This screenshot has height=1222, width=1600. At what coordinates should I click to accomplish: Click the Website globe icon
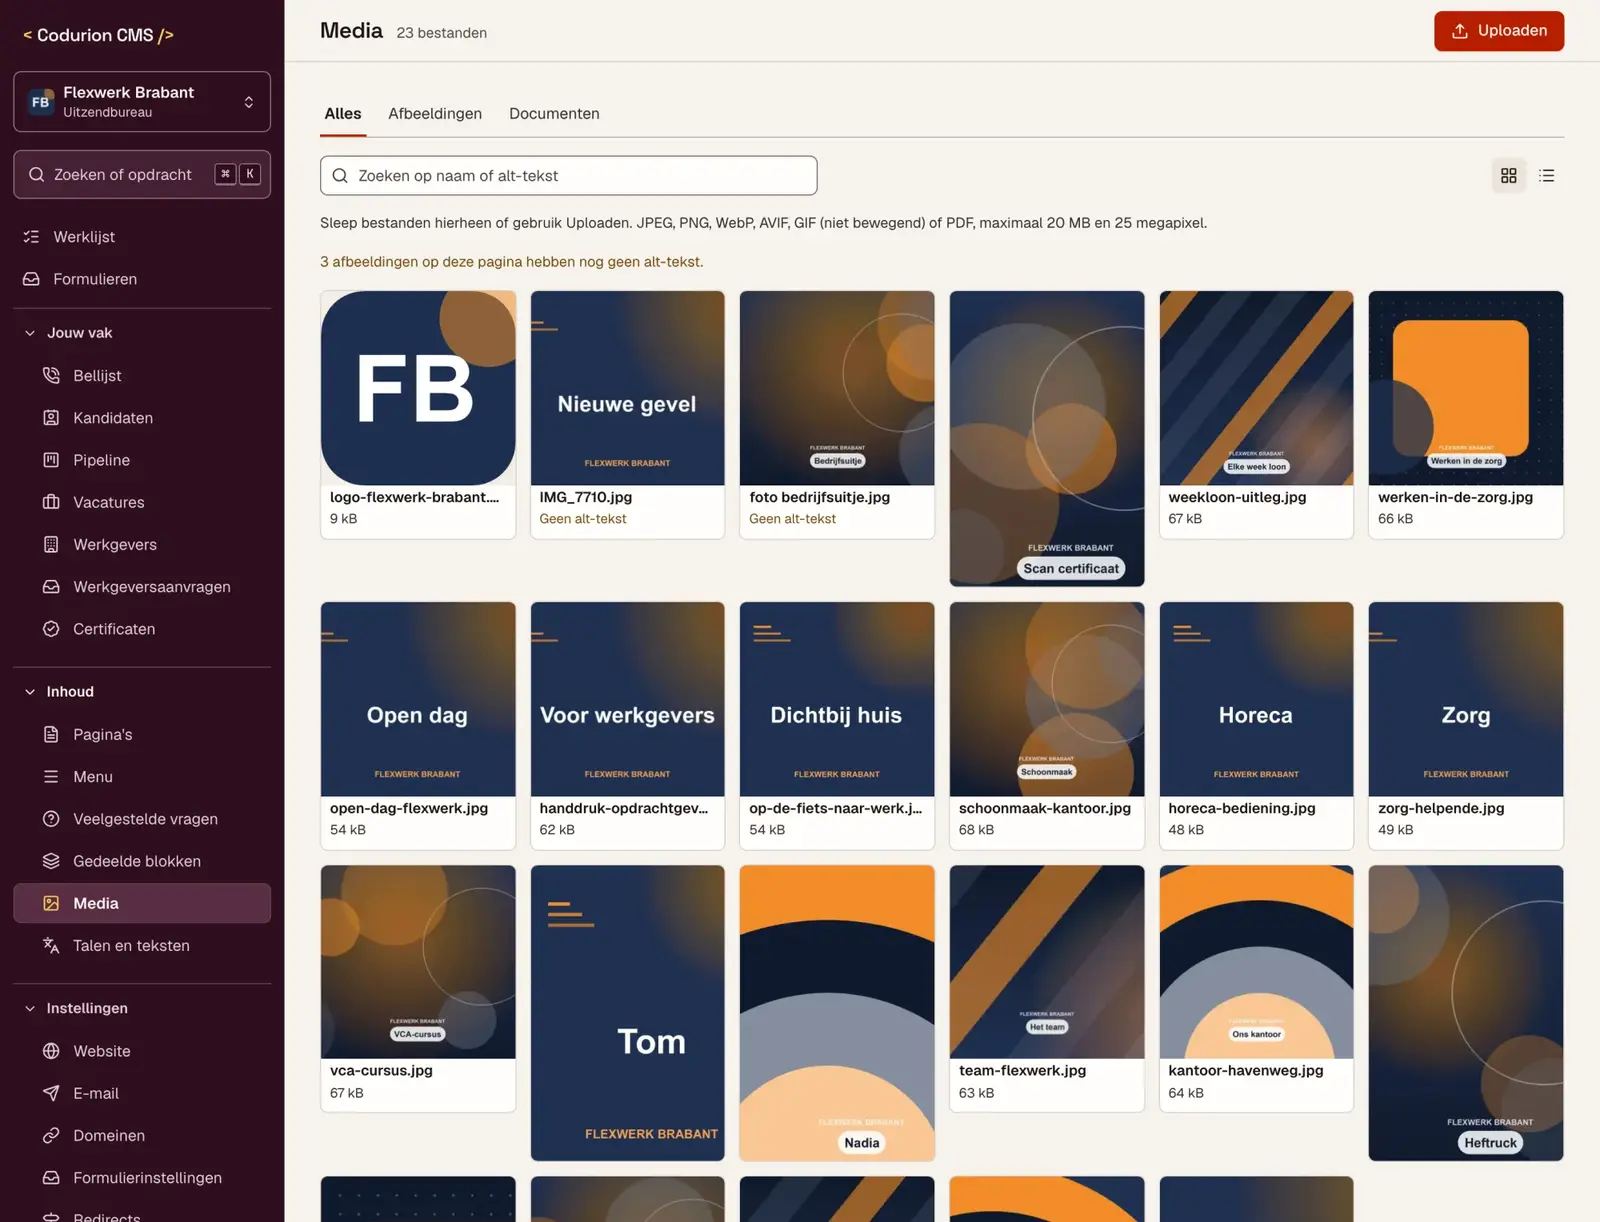click(51, 1051)
